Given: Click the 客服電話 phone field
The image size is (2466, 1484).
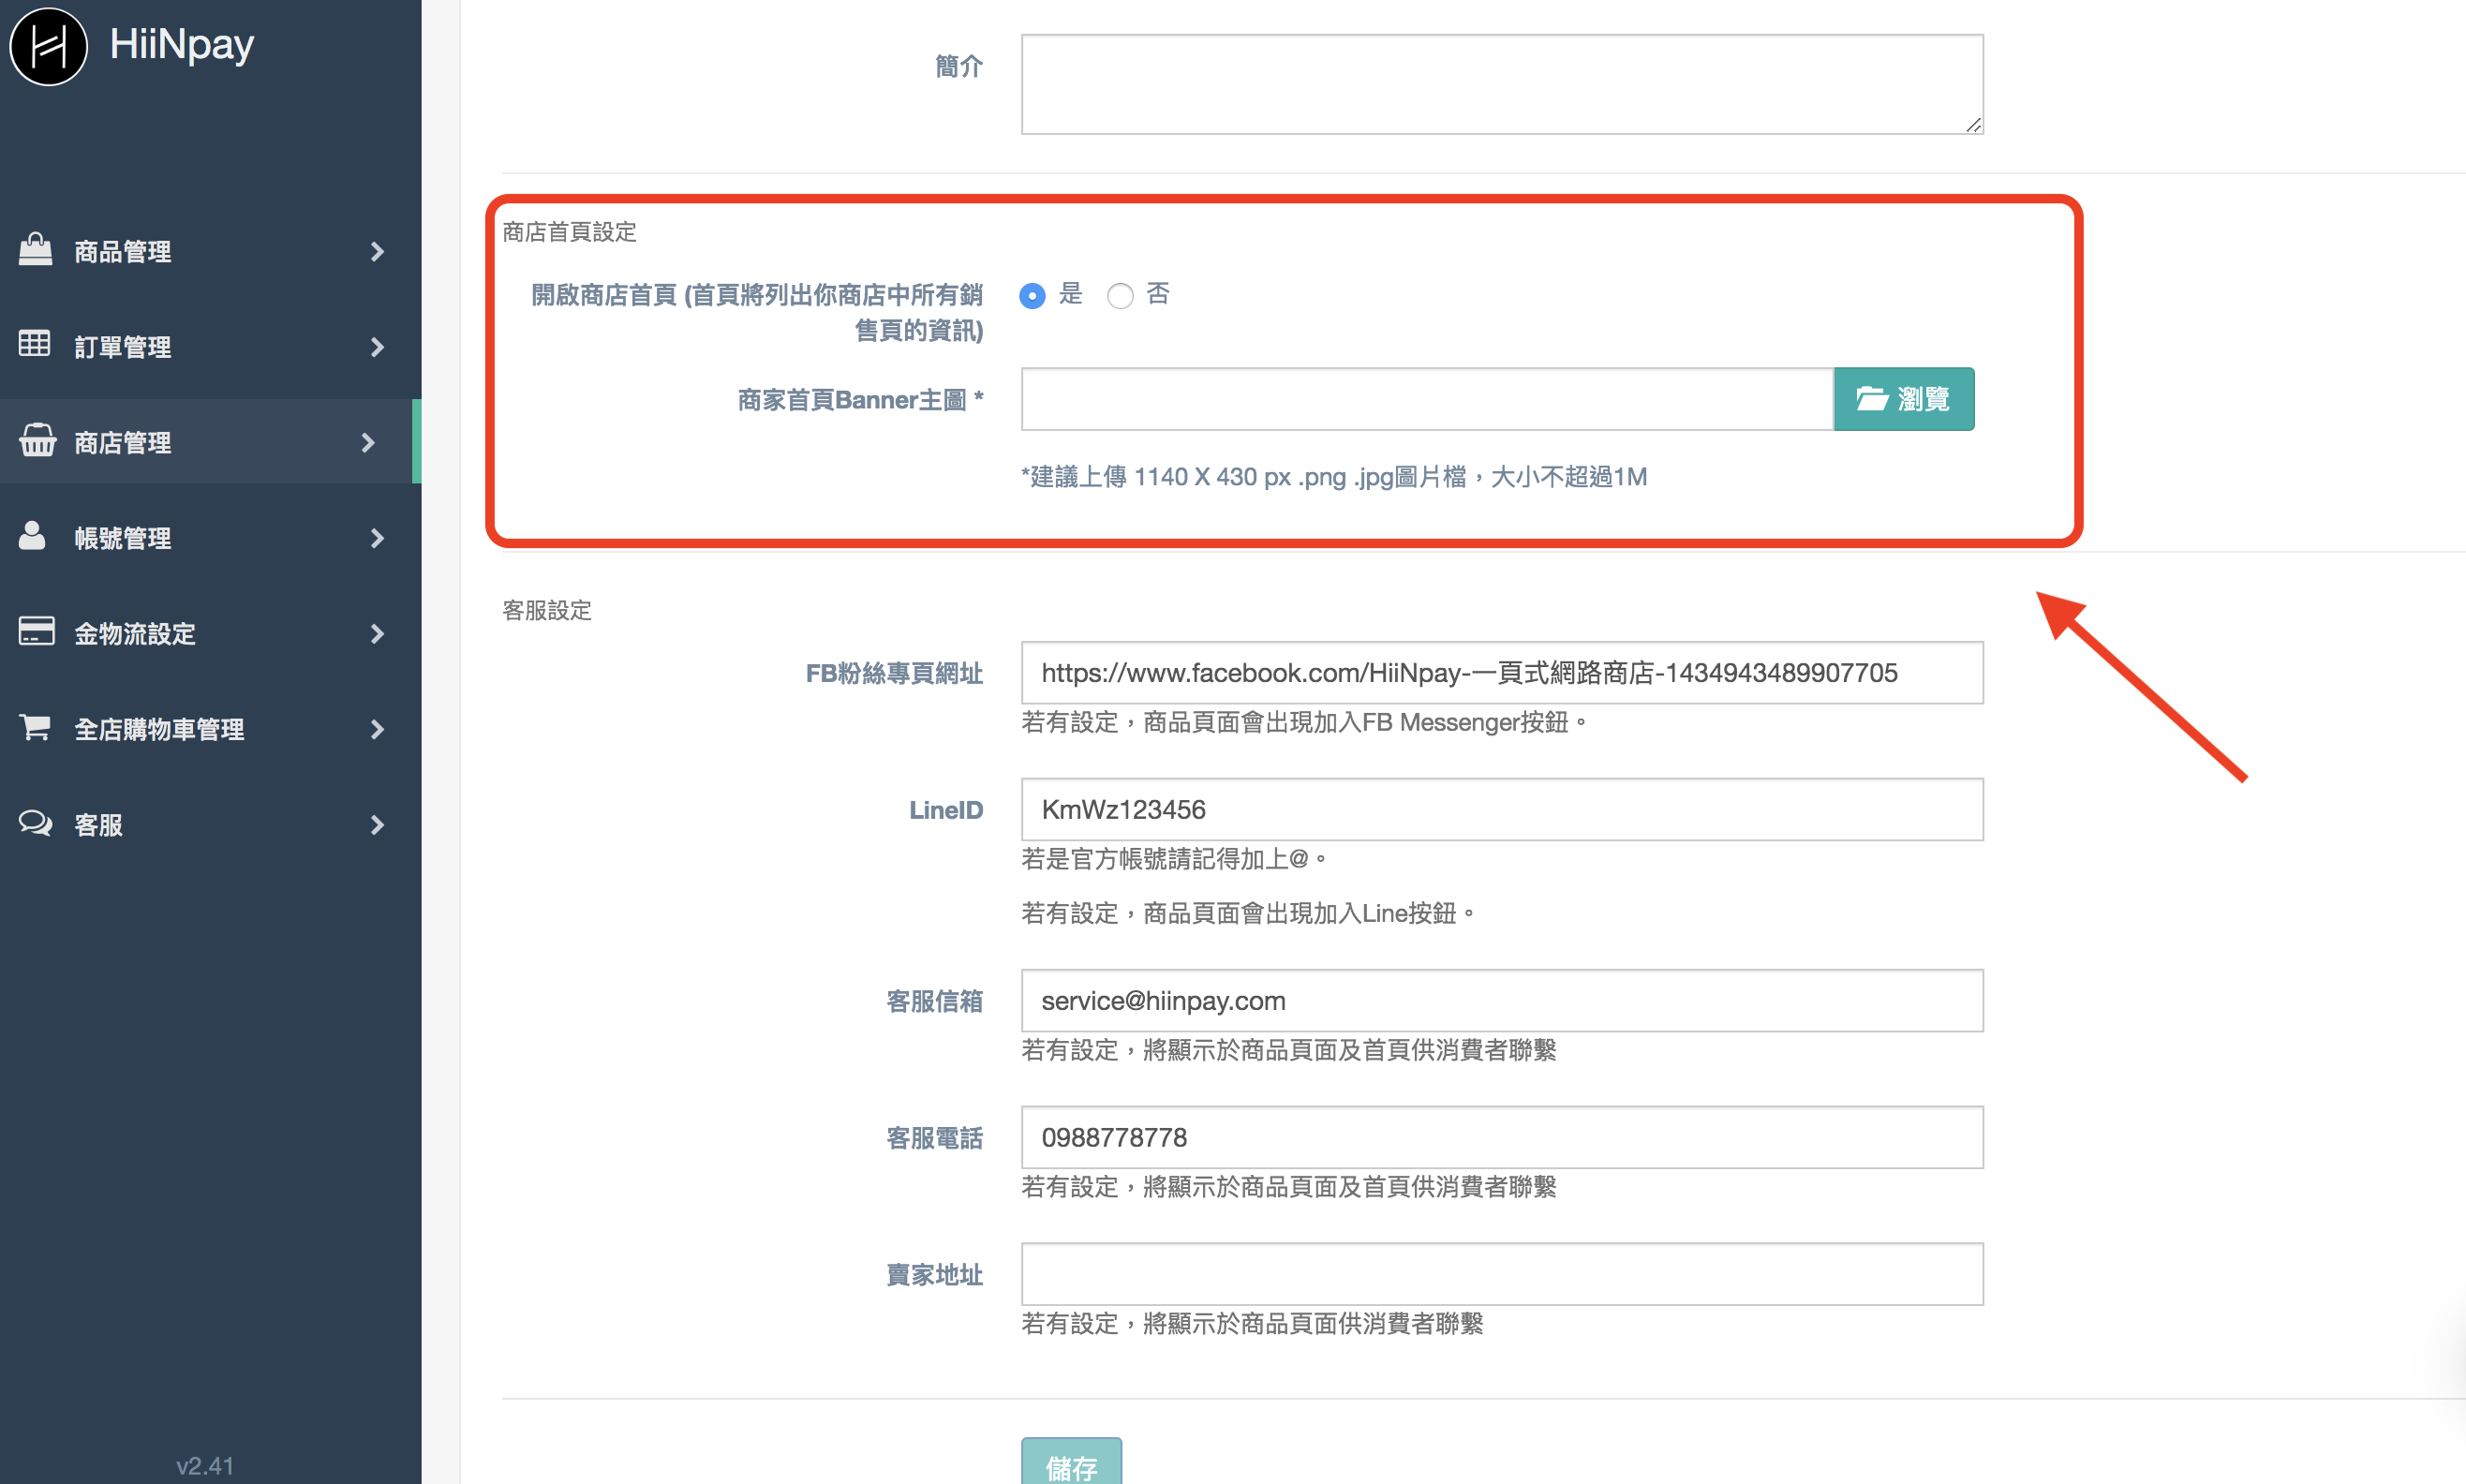Looking at the screenshot, I should click(1502, 1138).
